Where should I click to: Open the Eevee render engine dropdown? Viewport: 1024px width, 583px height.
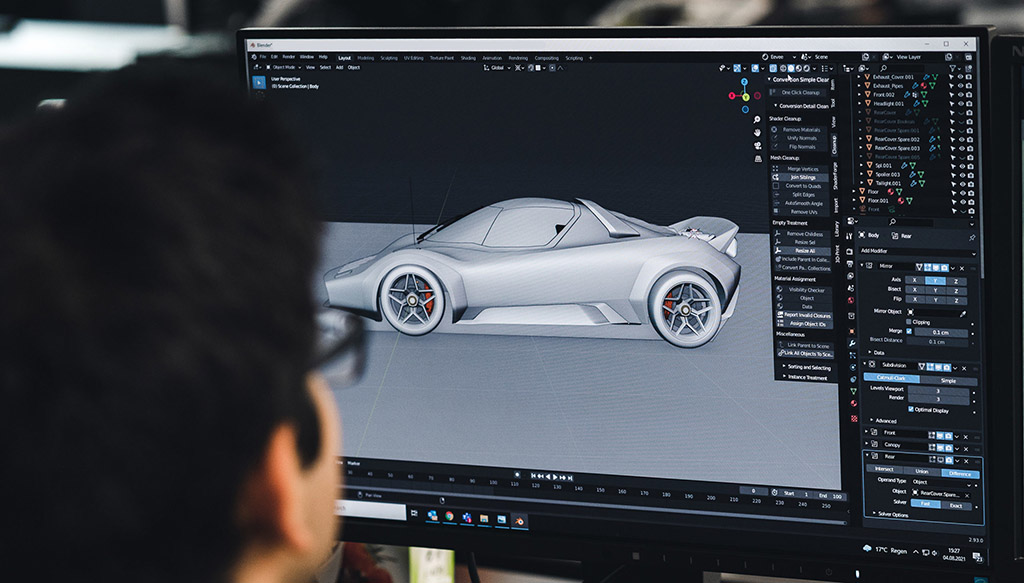pos(778,57)
